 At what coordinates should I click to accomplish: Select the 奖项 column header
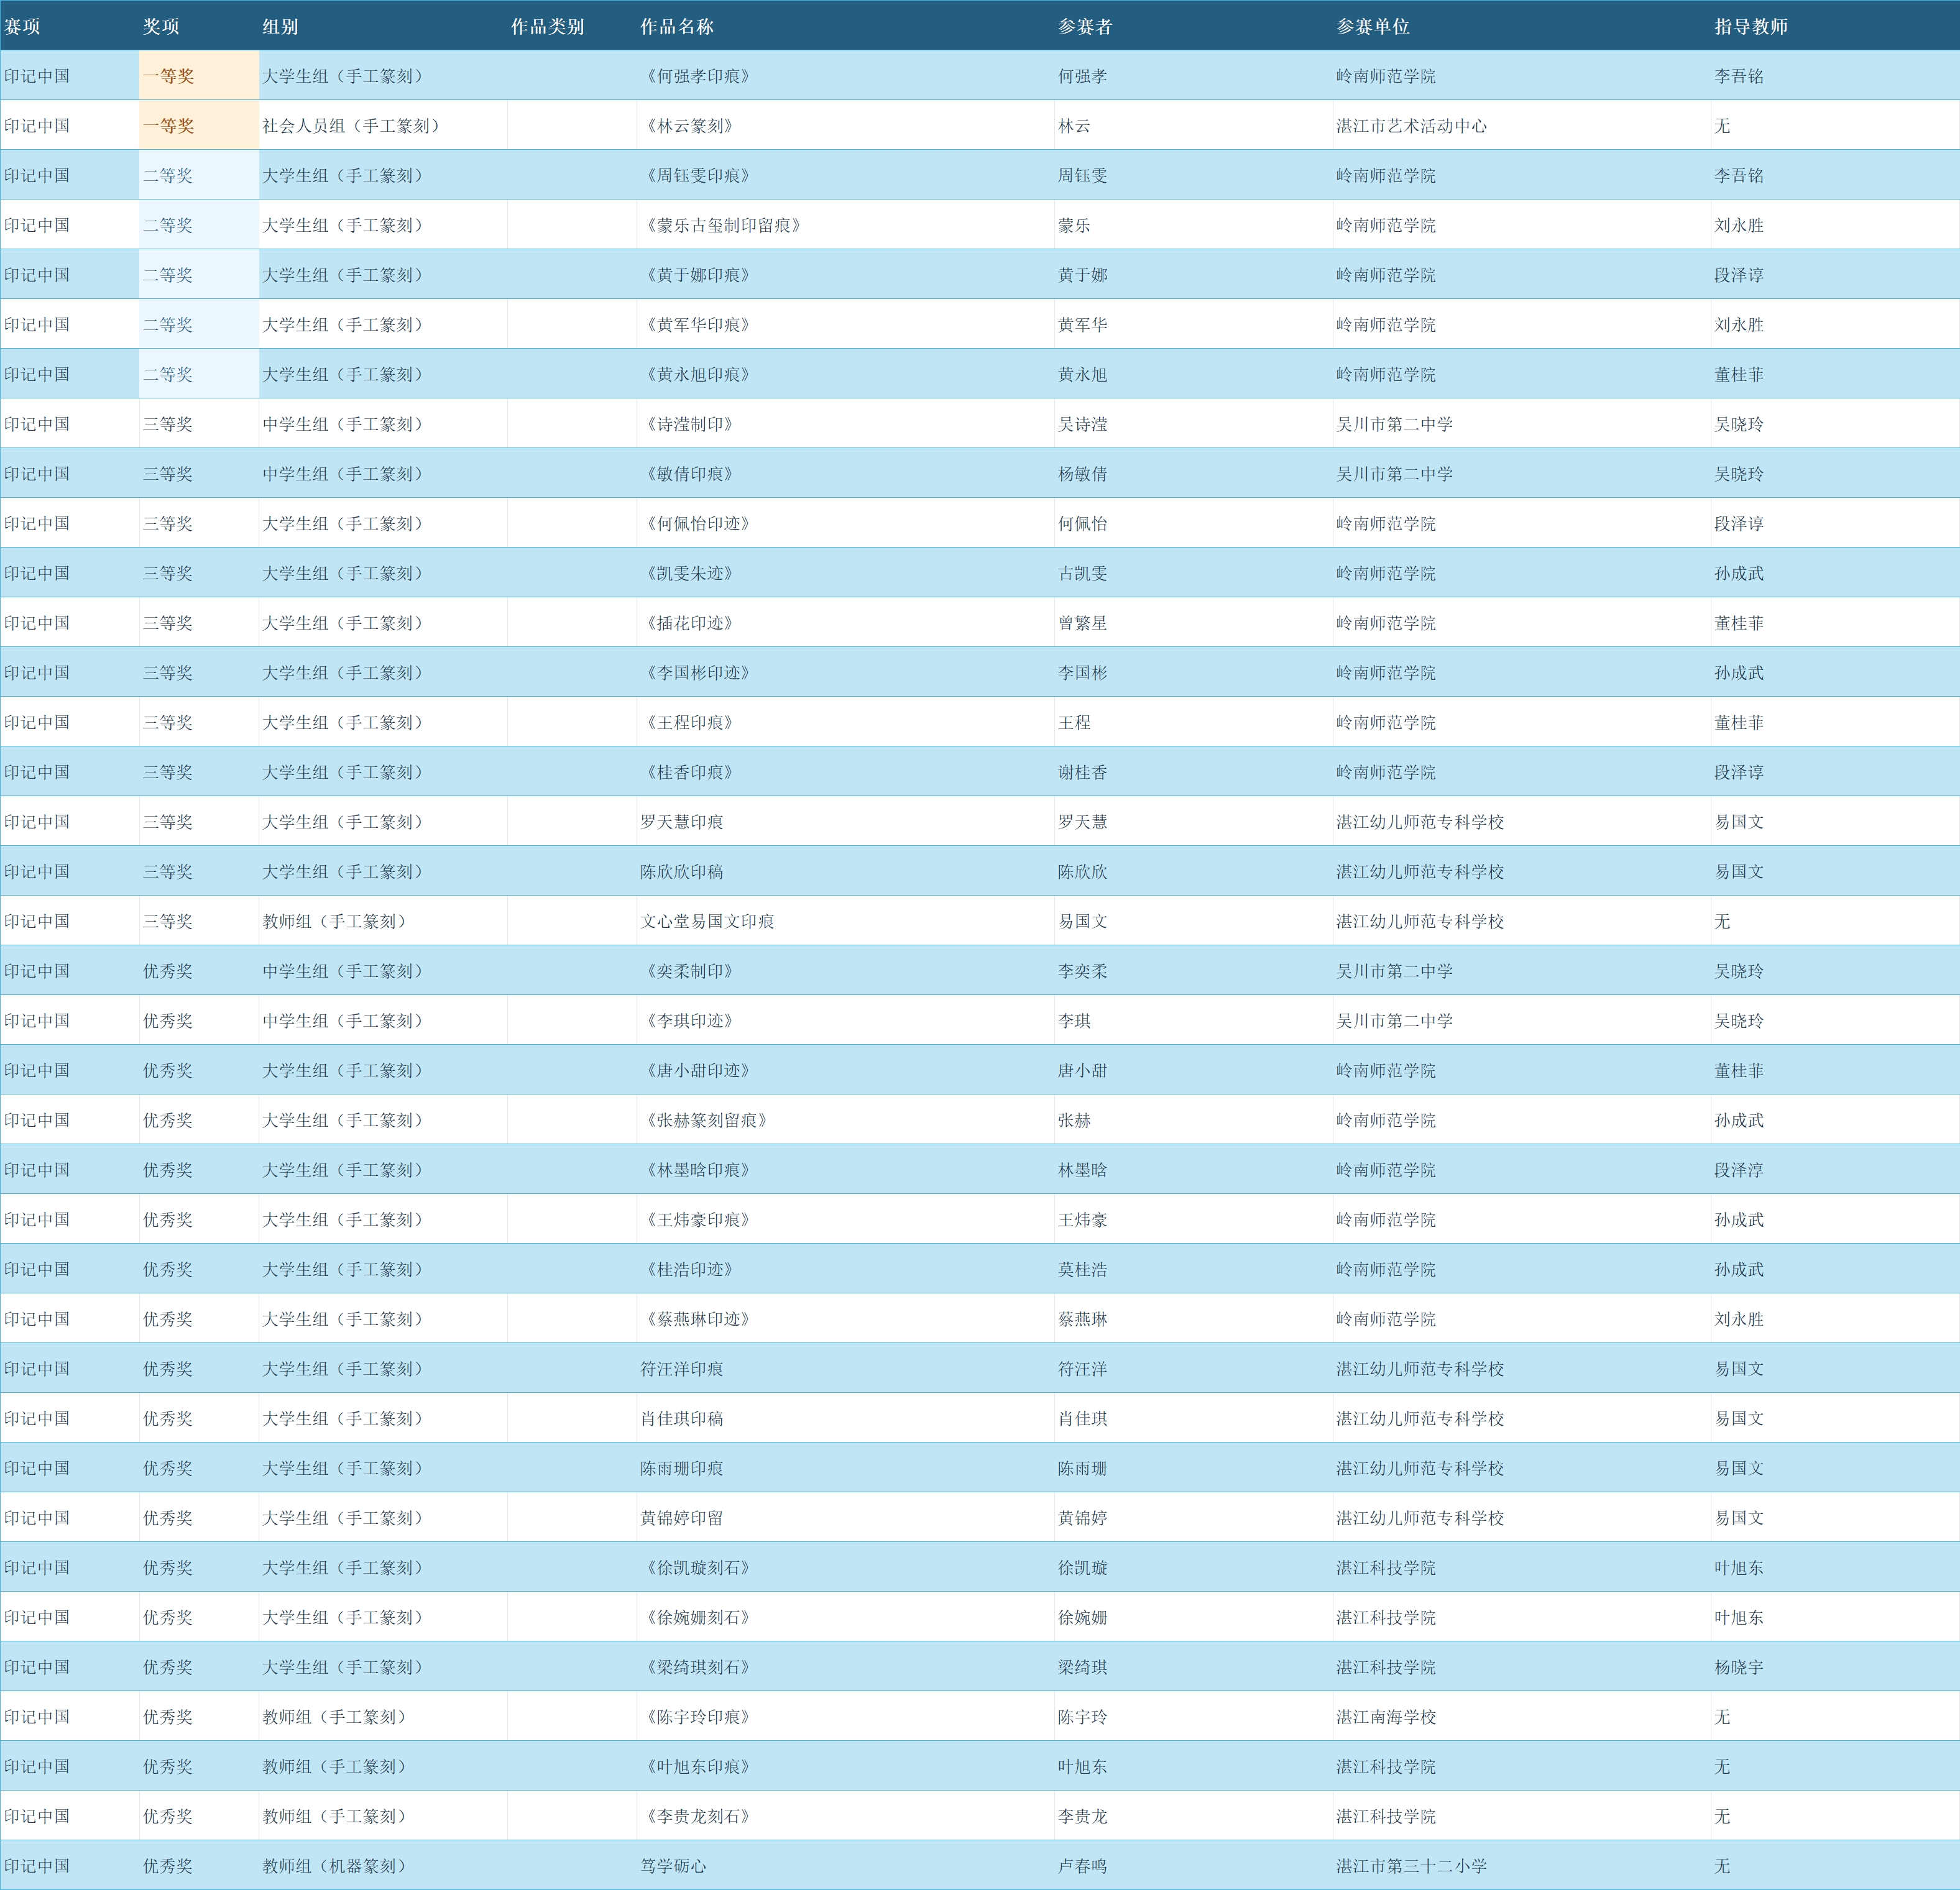pyautogui.click(x=199, y=26)
